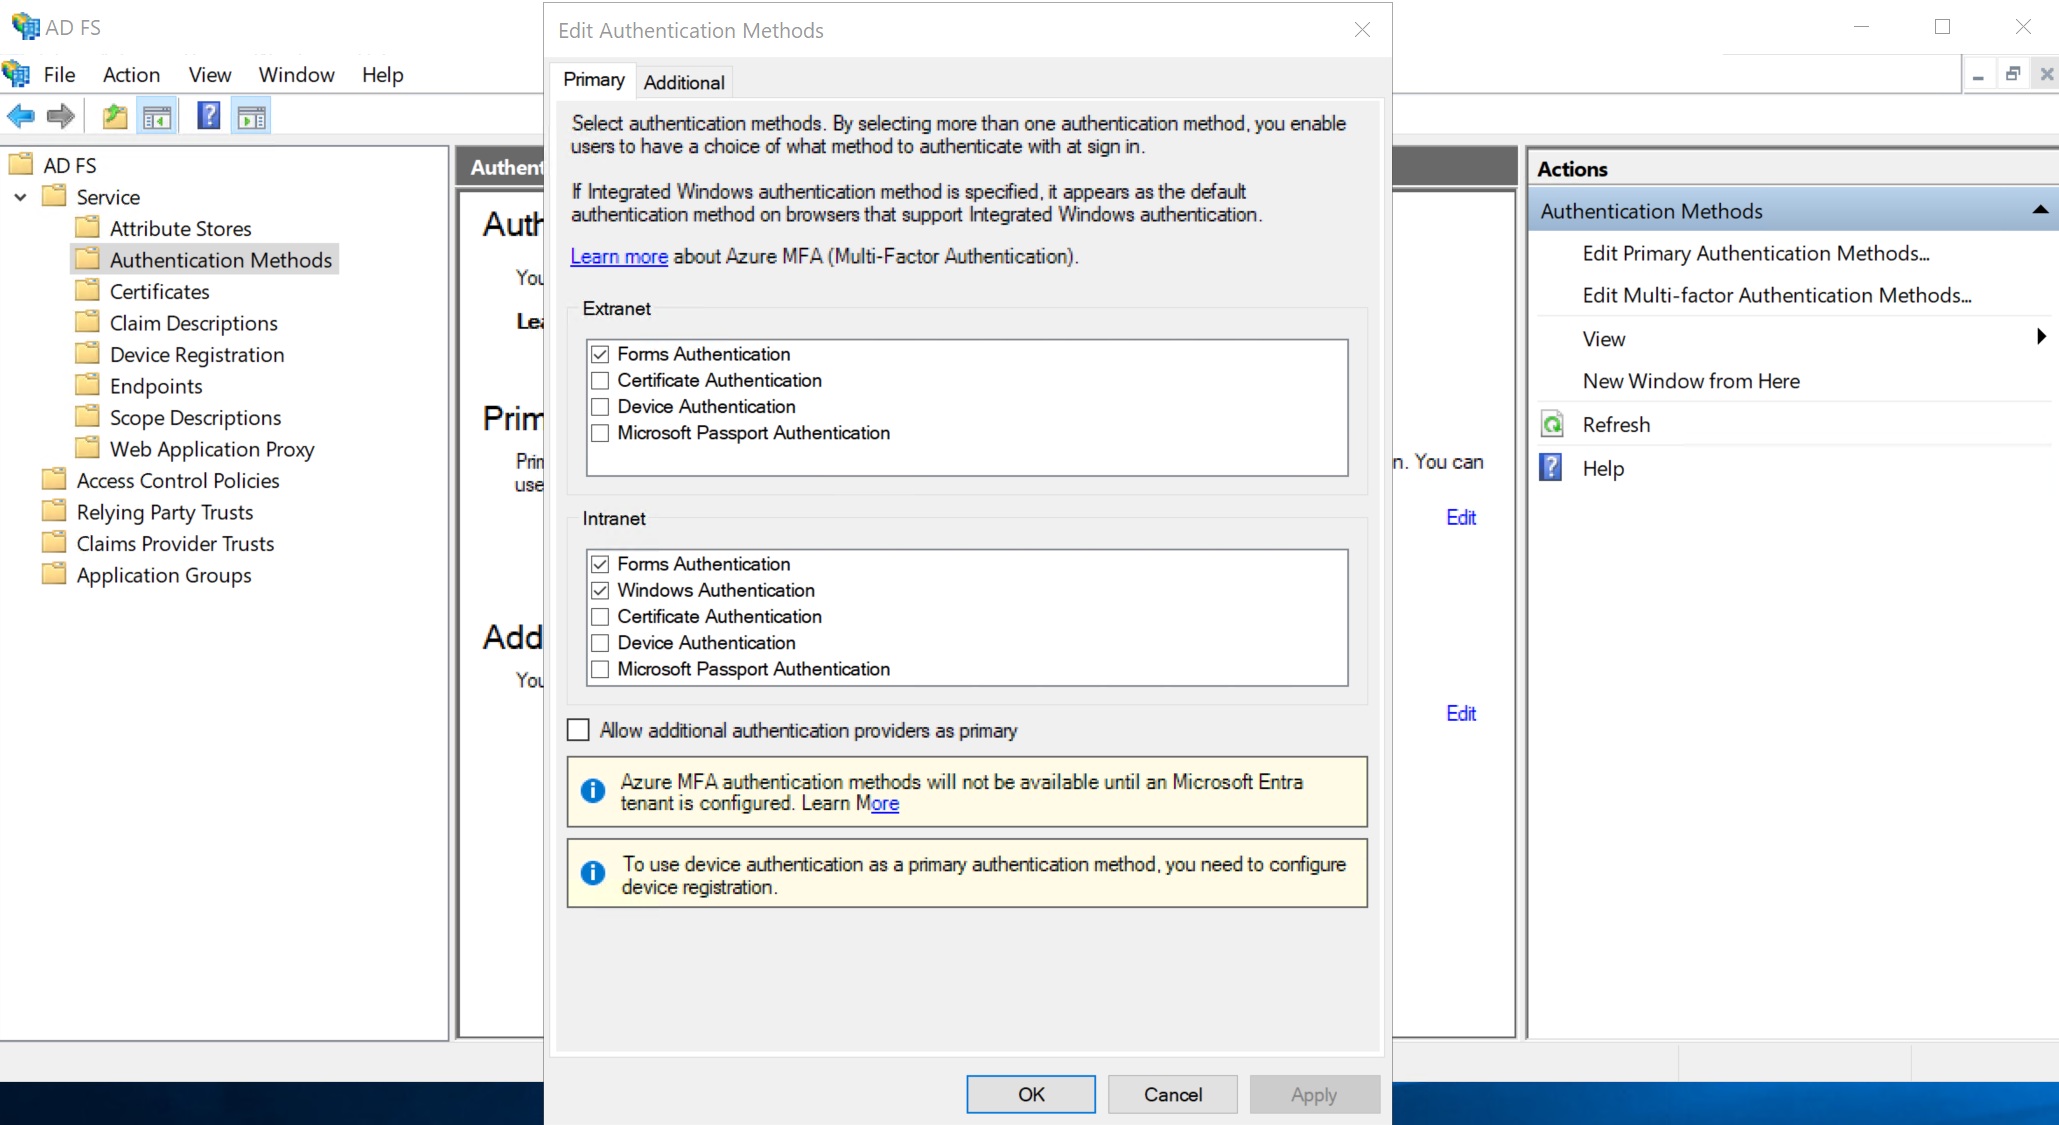This screenshot has height=1125, width=2059.
Task: Click Edit Multi-factor Authentication Methods action
Action: 1777,295
